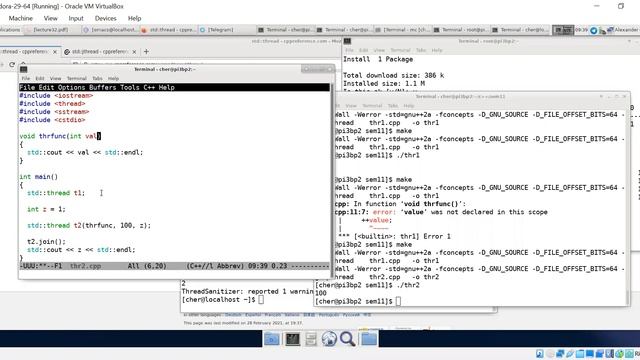Switch to std::thread cppreference taskbar window
The height and width of the screenshot is (360, 640).
click(x=168, y=30)
